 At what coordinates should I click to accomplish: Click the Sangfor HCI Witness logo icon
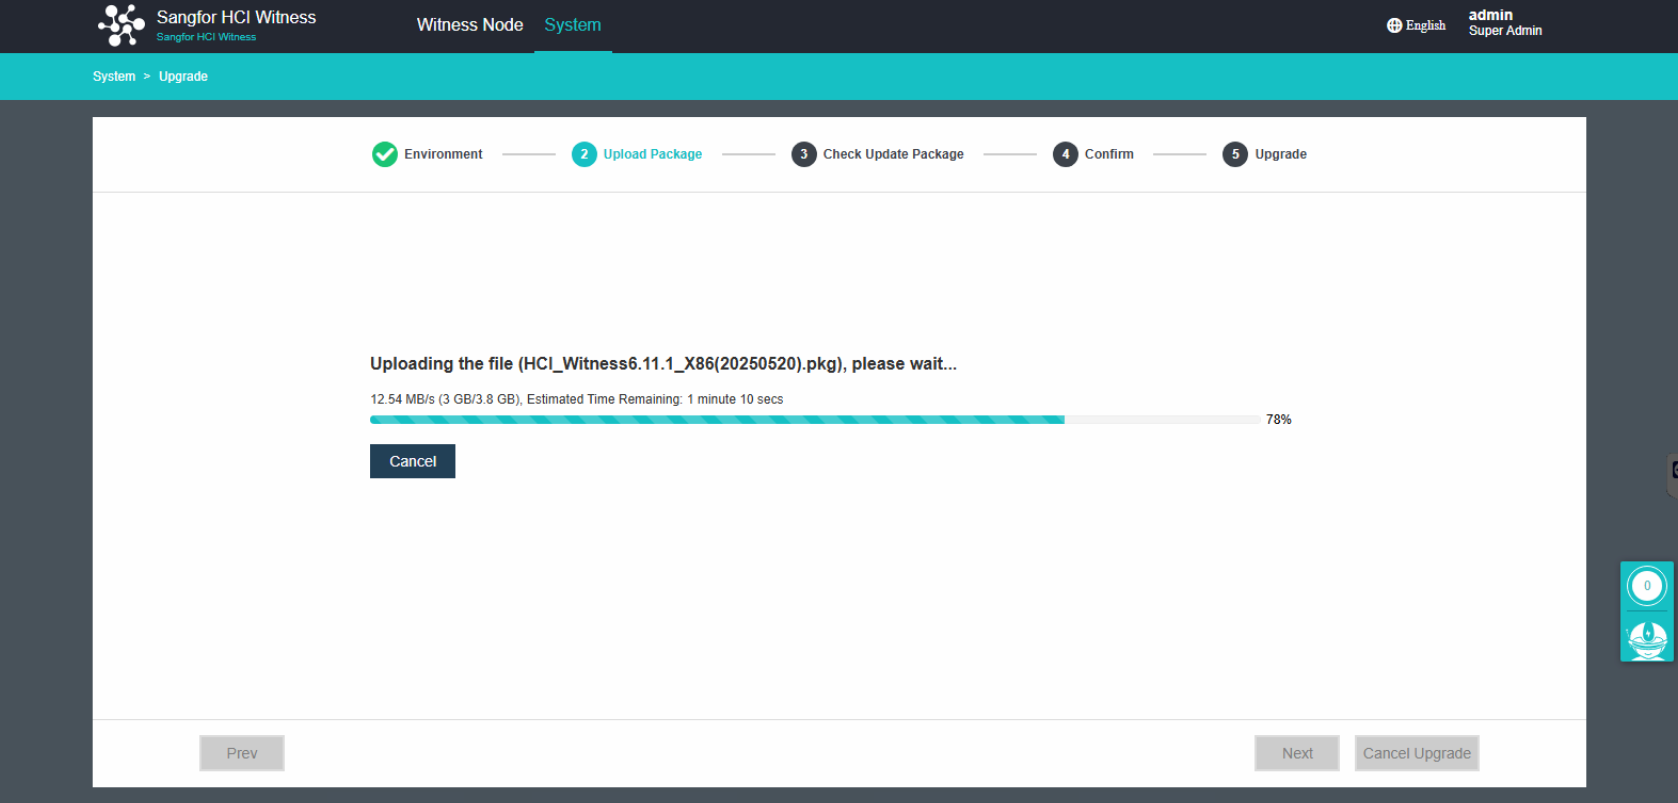[x=122, y=25]
